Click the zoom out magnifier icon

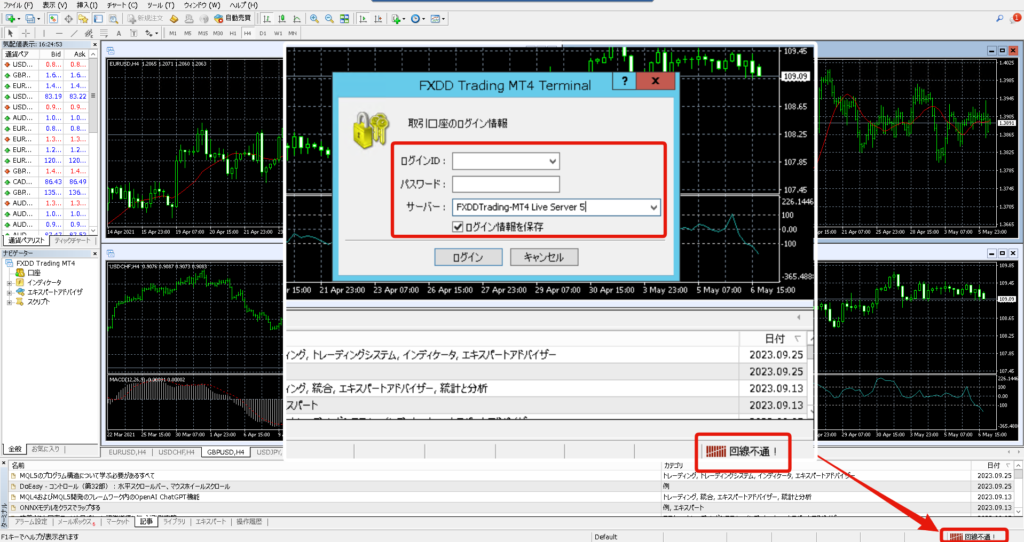[329, 19]
